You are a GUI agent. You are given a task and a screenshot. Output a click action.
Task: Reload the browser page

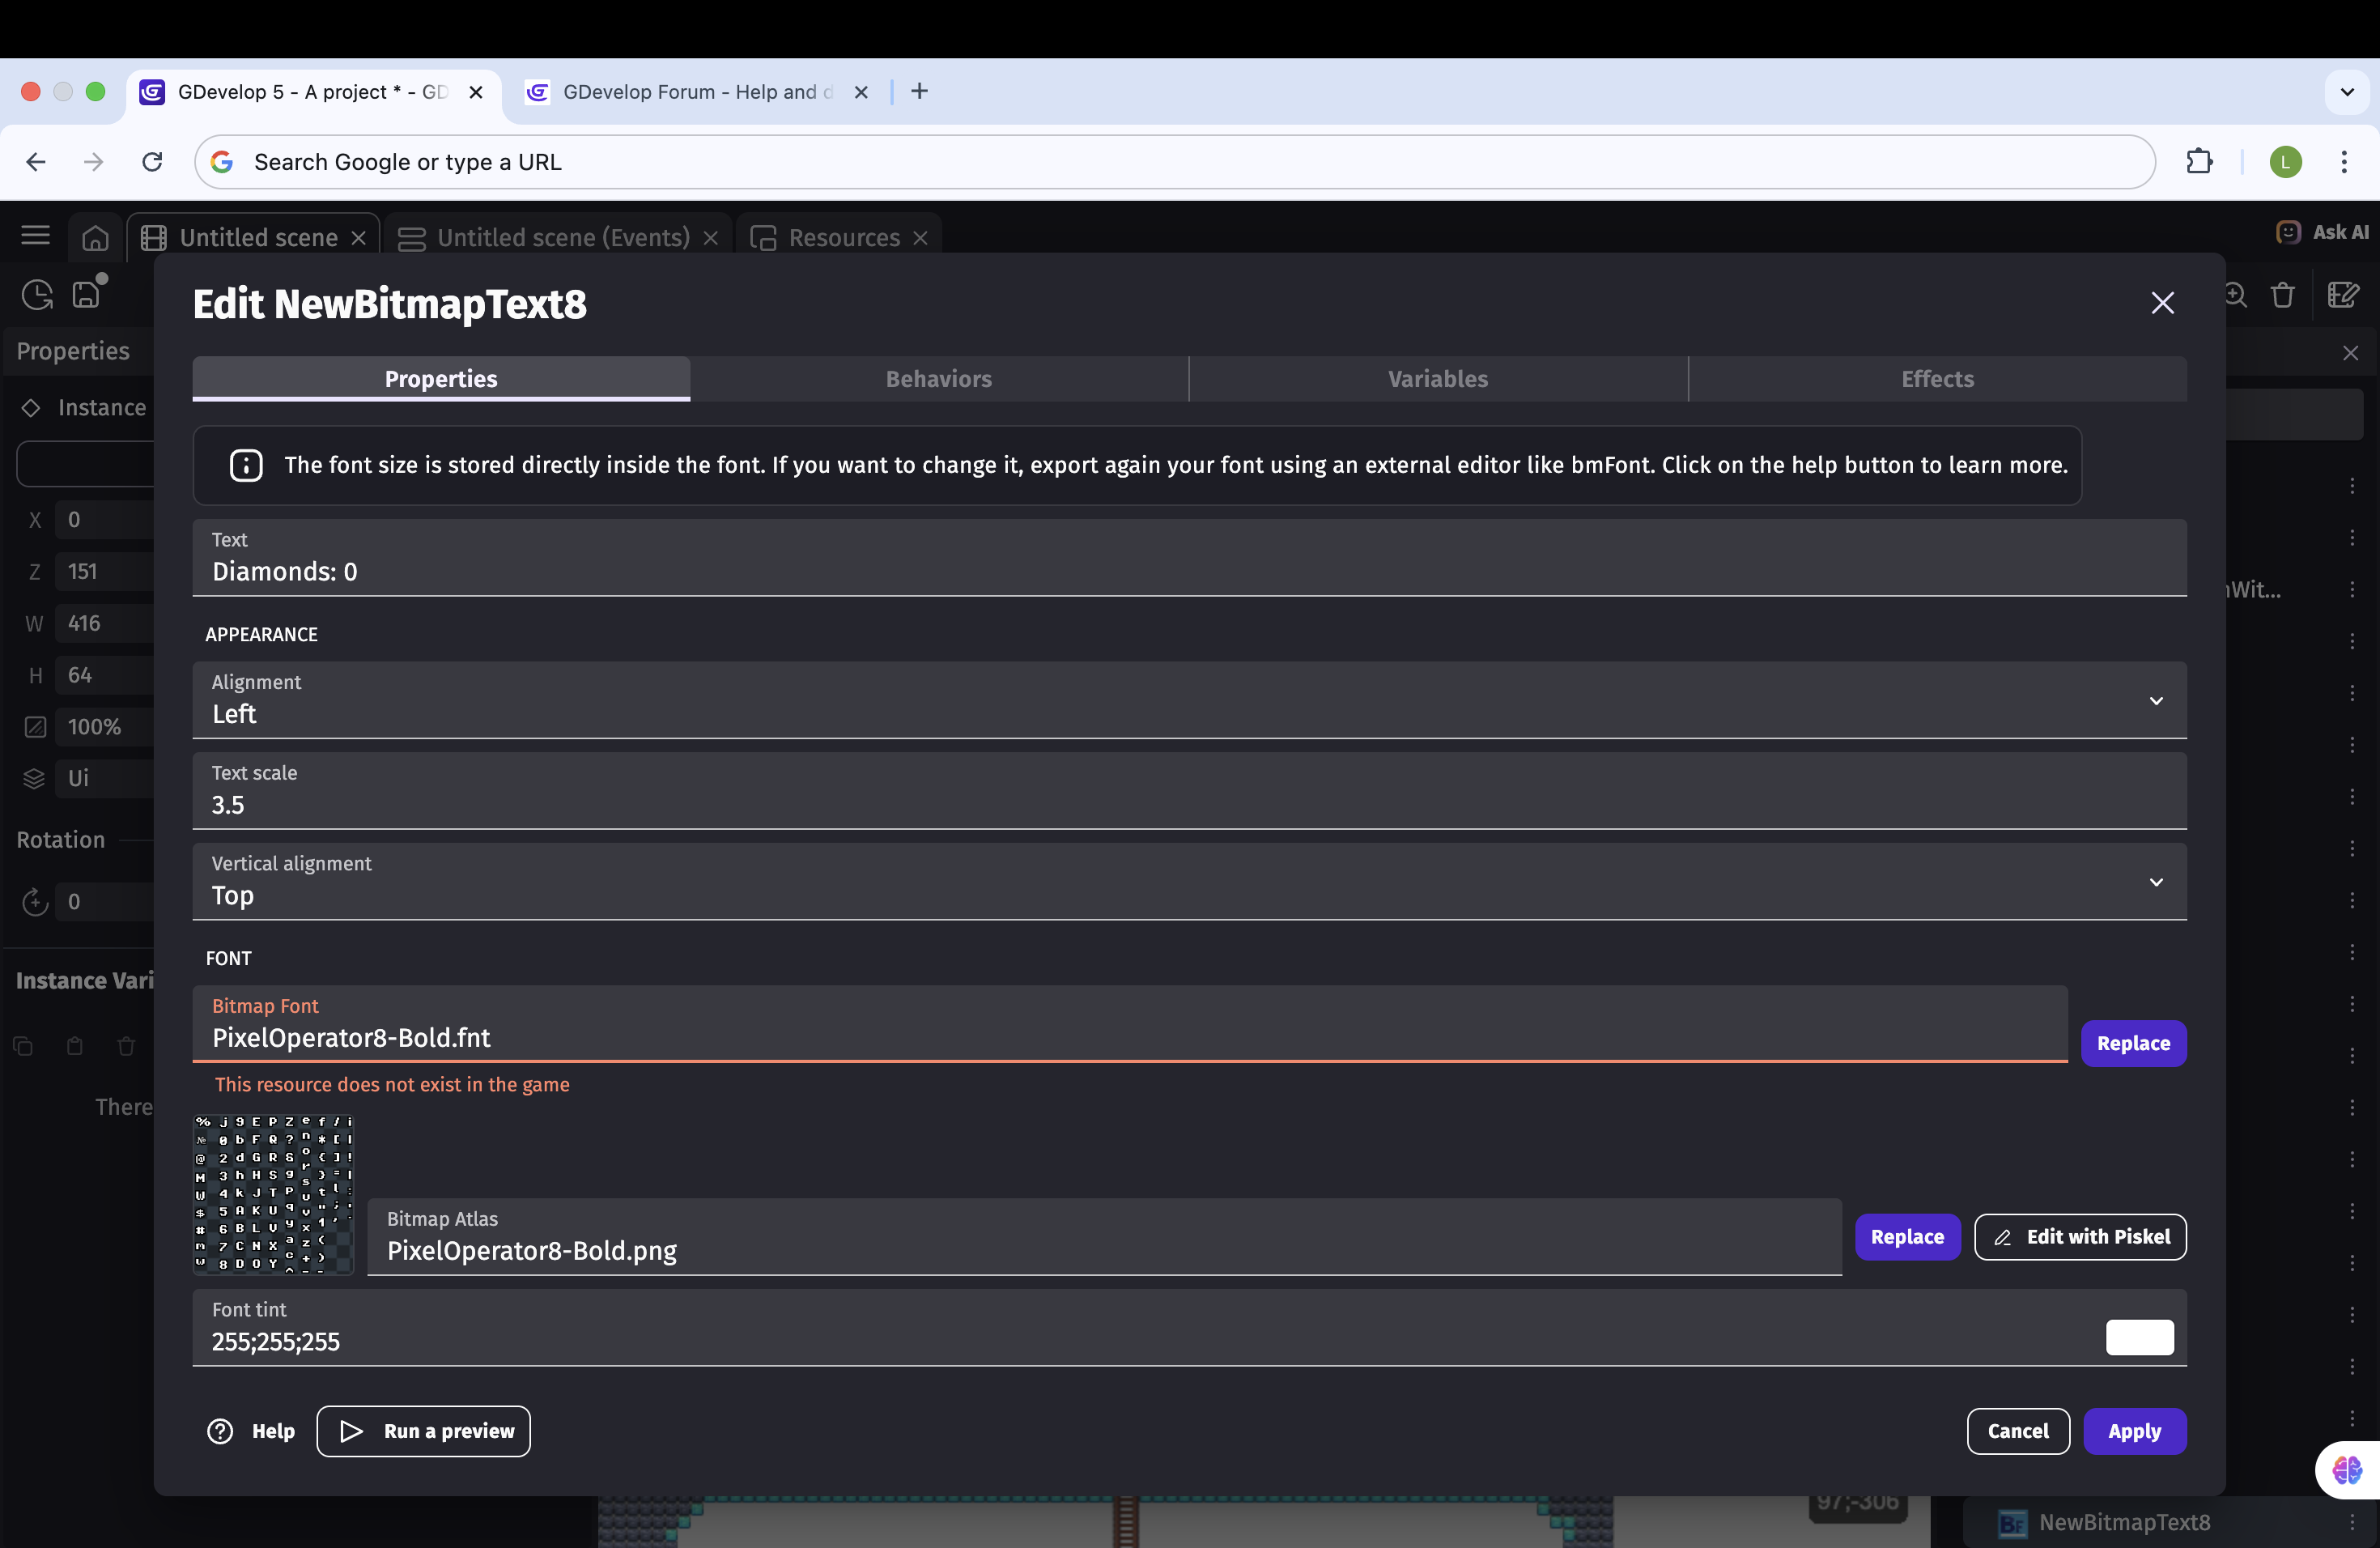pyautogui.click(x=152, y=162)
